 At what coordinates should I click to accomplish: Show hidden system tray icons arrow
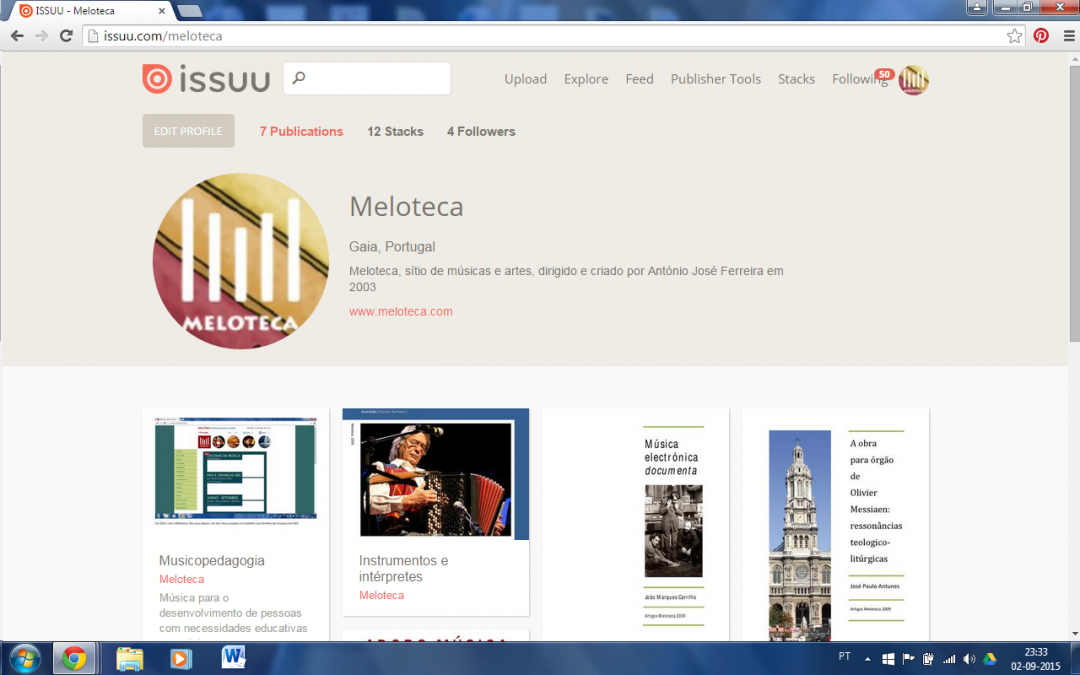pos(867,659)
